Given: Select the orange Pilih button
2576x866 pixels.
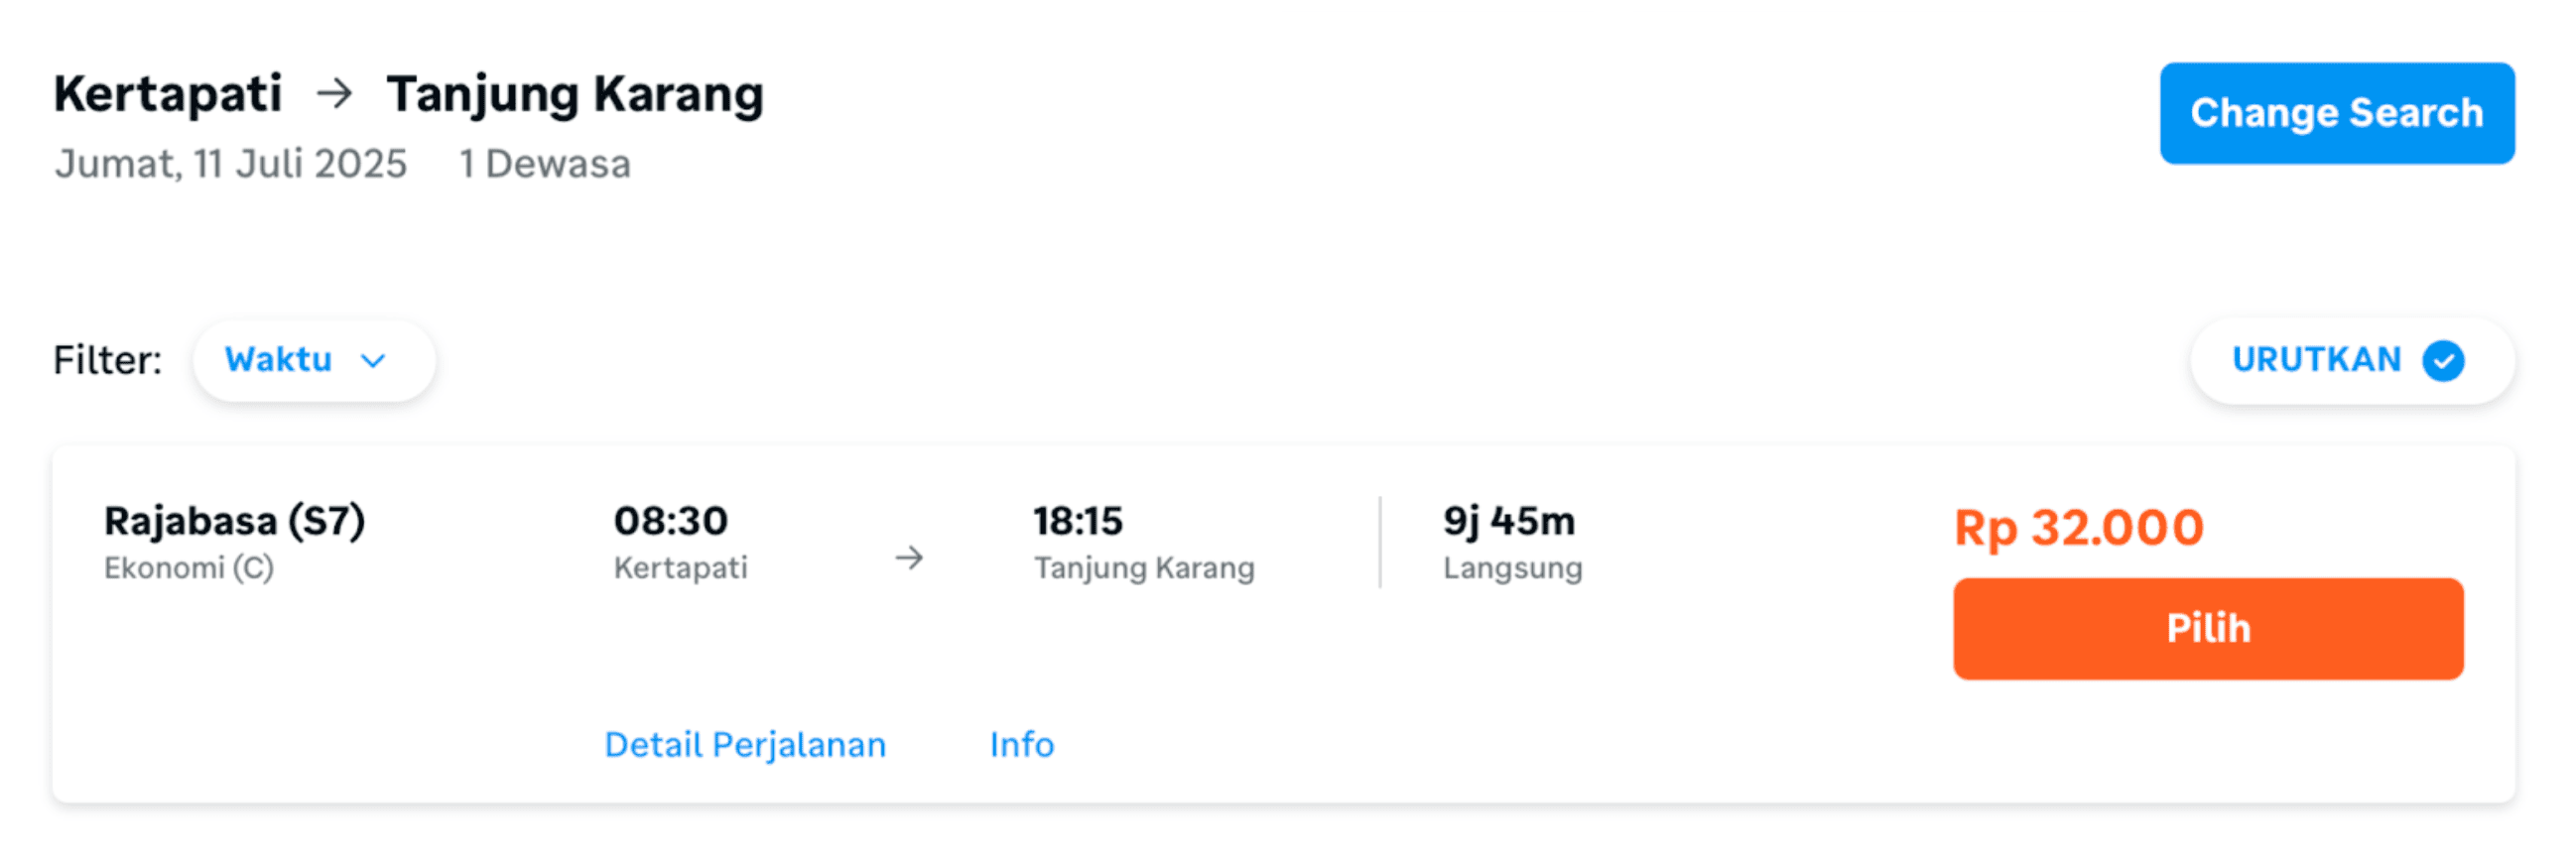Looking at the screenshot, I should click(2208, 629).
